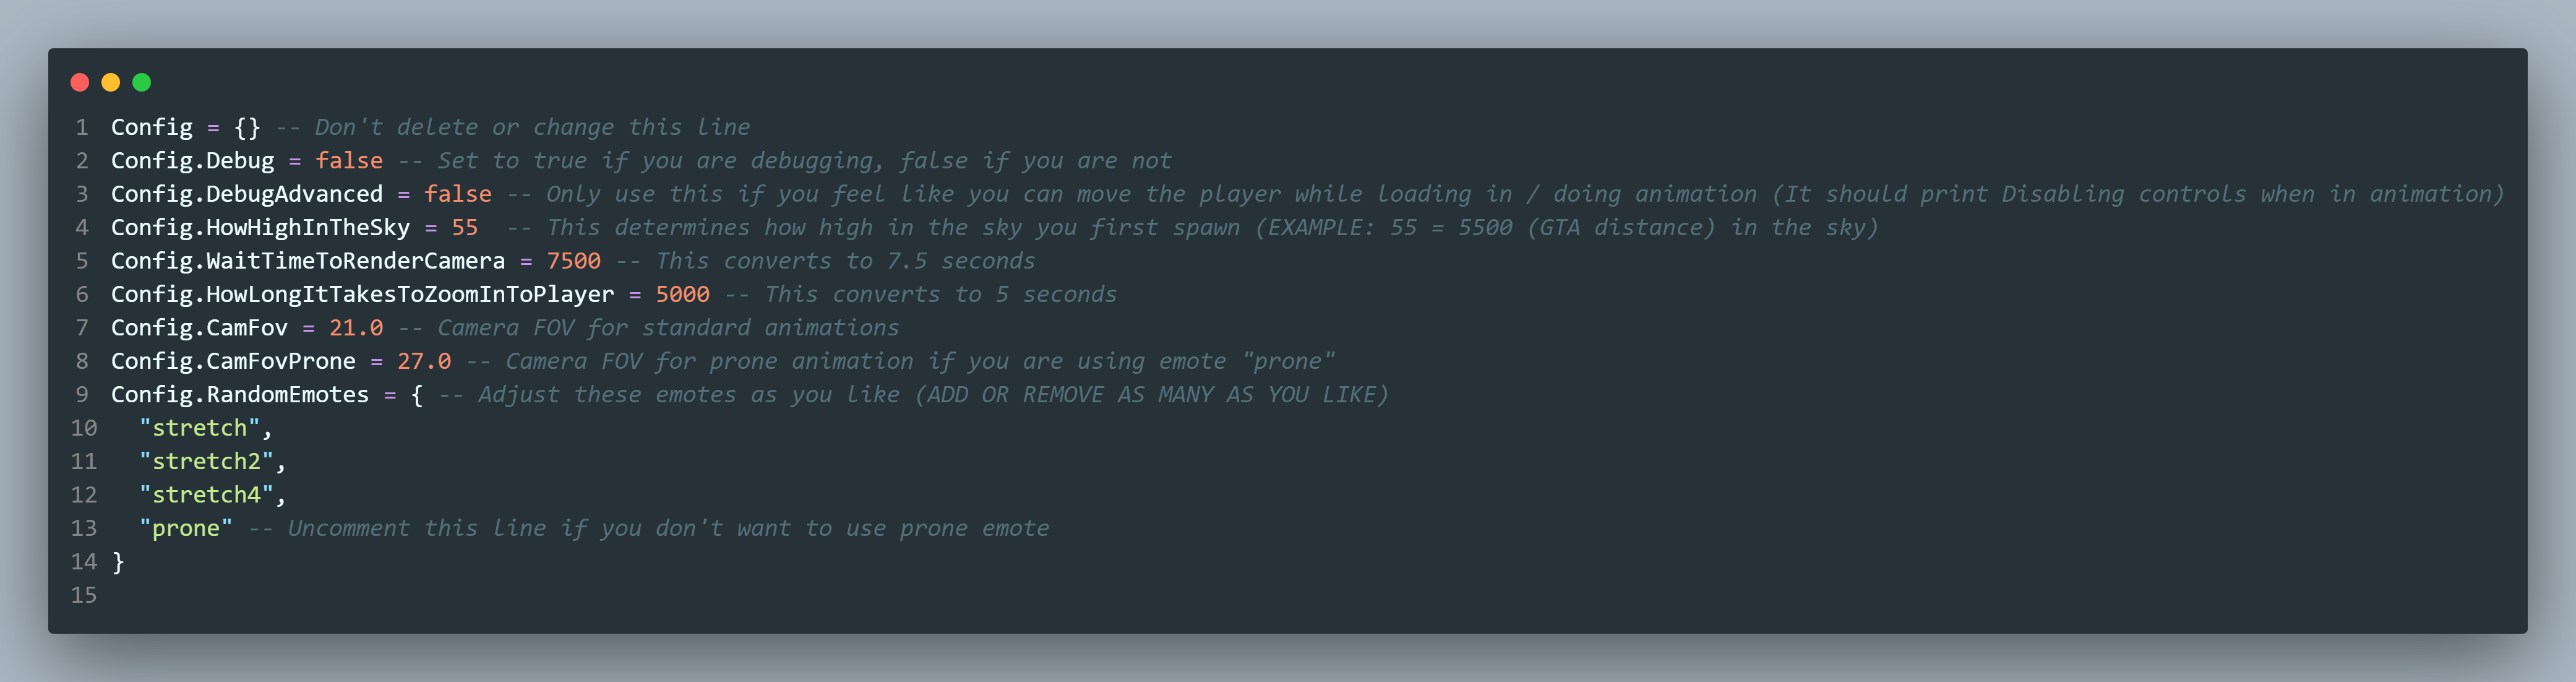The height and width of the screenshot is (682, 2576).
Task: Click the 5000 zoom duration value
Action: click(682, 294)
